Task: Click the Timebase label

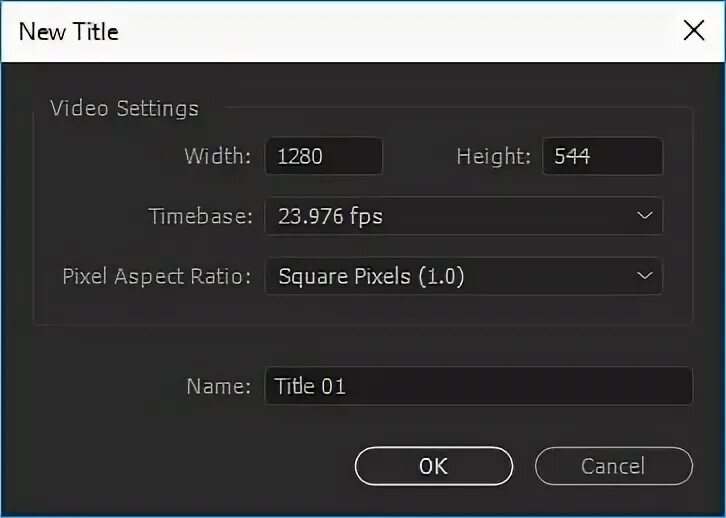Action: pos(200,216)
